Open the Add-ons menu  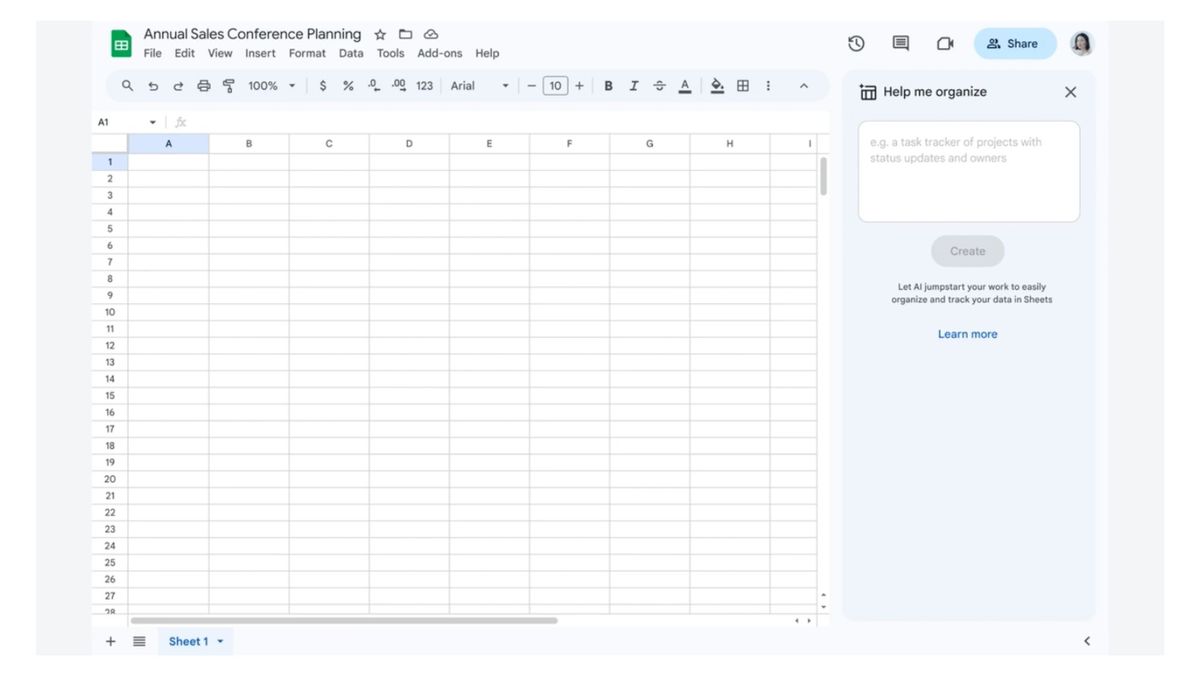pyautogui.click(x=440, y=53)
